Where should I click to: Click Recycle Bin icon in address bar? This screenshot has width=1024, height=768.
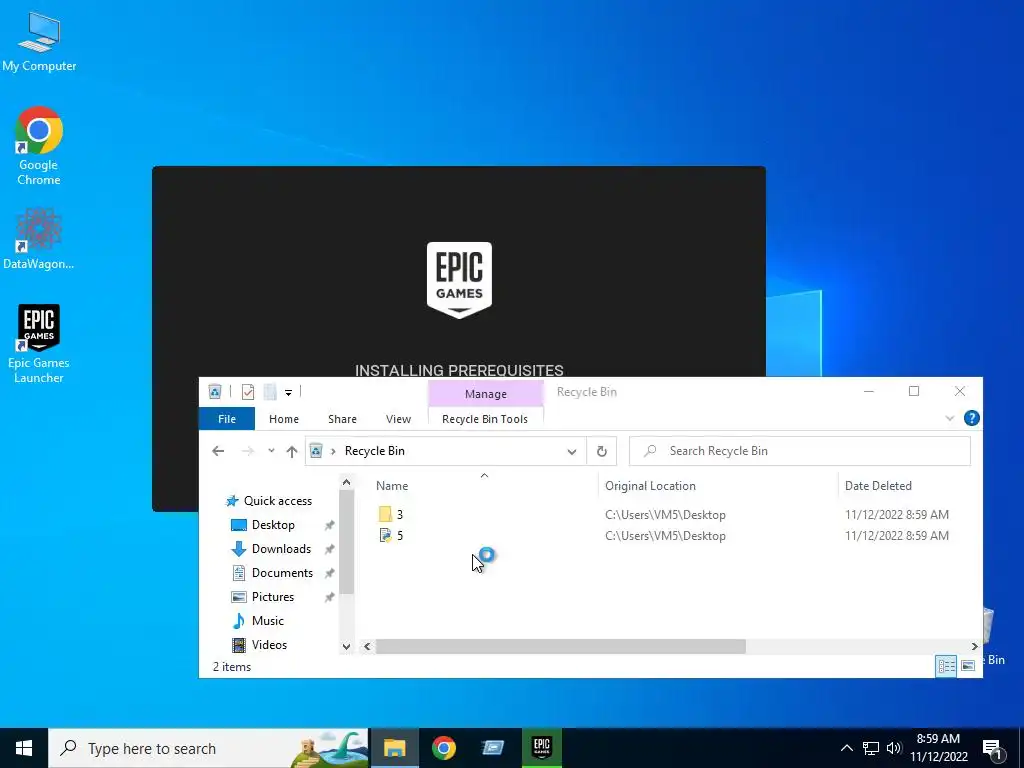(316, 451)
